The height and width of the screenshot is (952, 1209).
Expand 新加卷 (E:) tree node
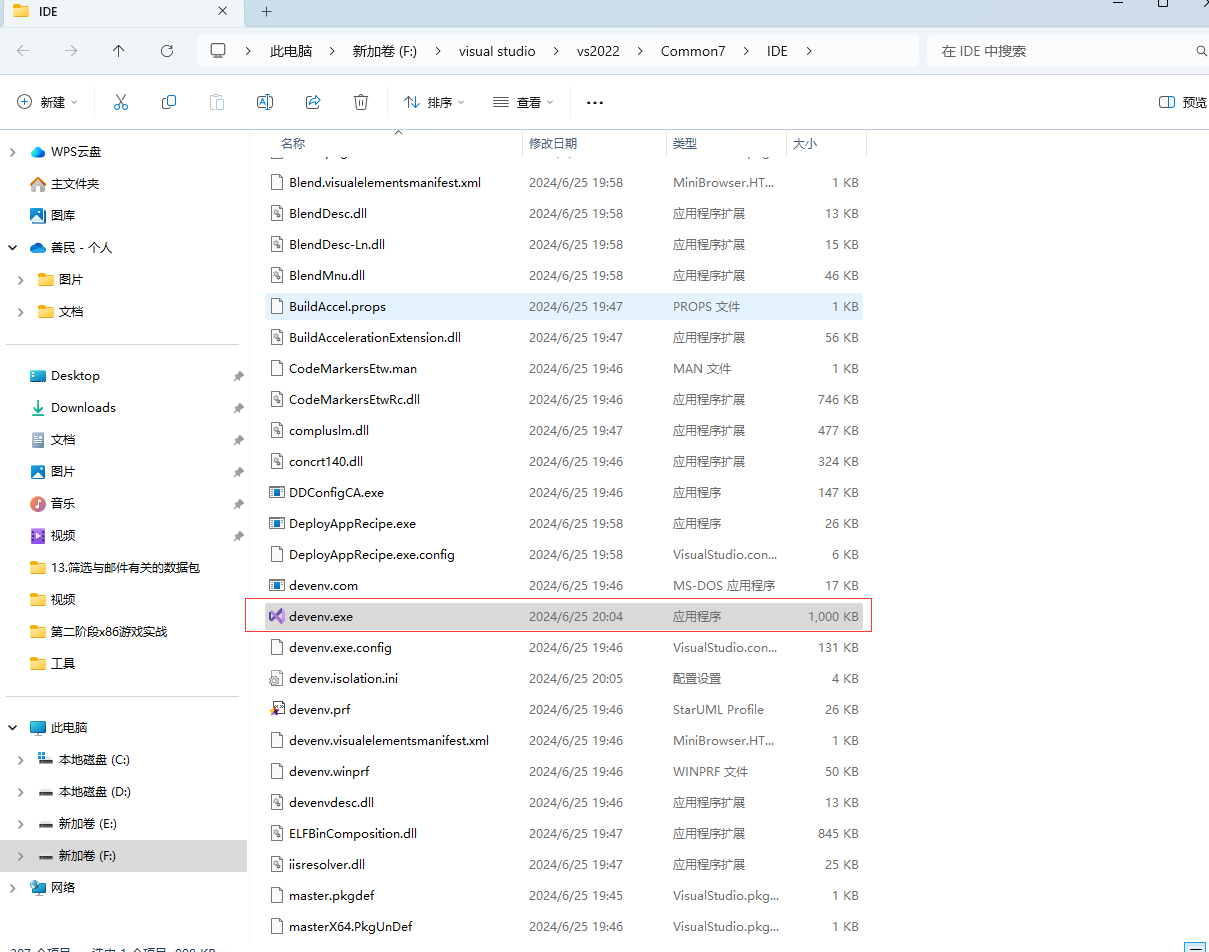(x=21, y=824)
